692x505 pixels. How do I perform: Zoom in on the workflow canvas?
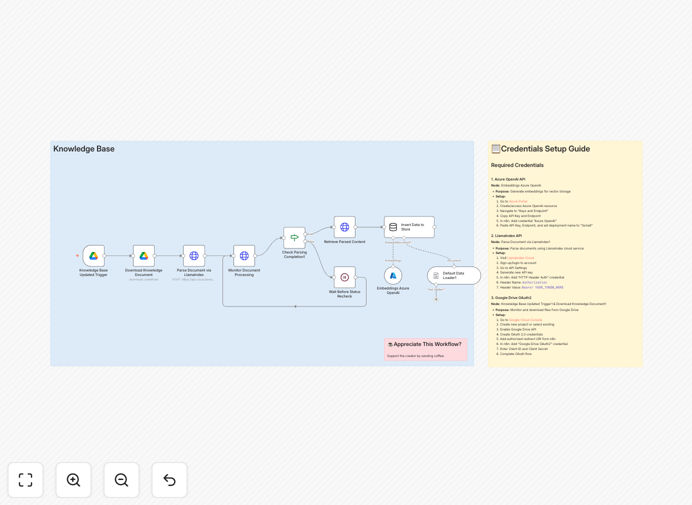click(73, 480)
